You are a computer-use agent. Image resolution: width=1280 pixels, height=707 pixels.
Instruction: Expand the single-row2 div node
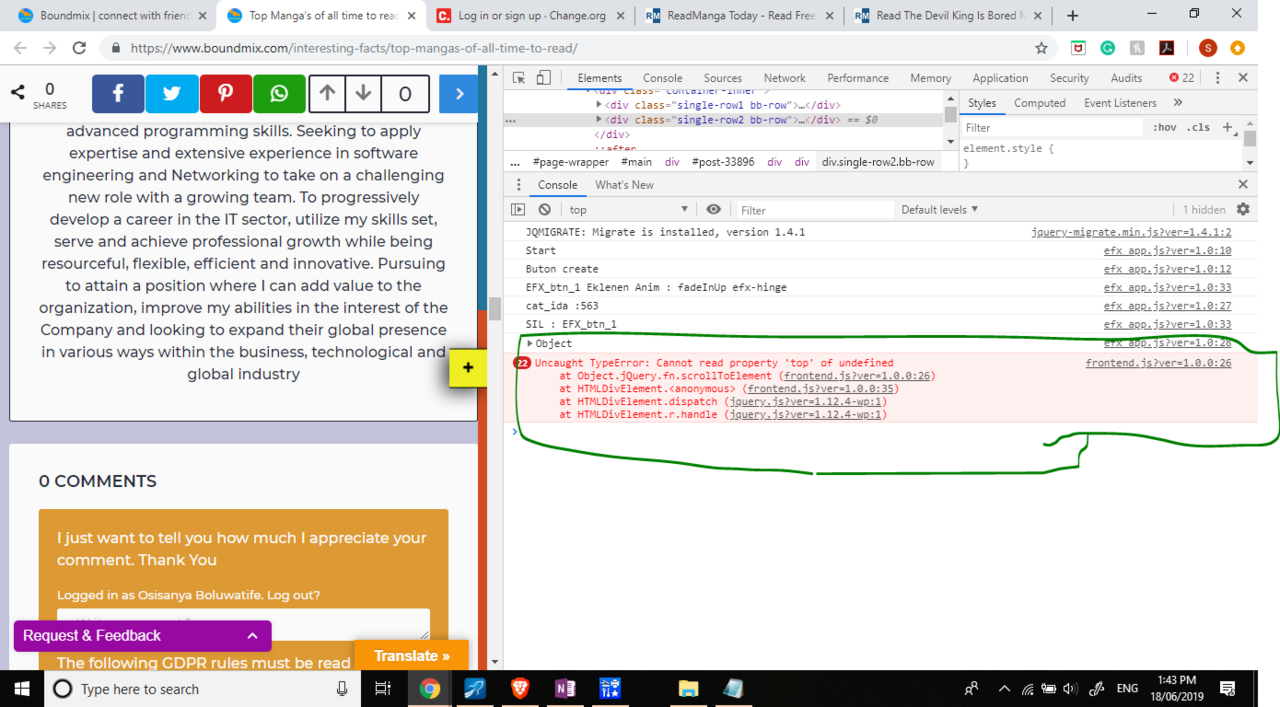599,120
